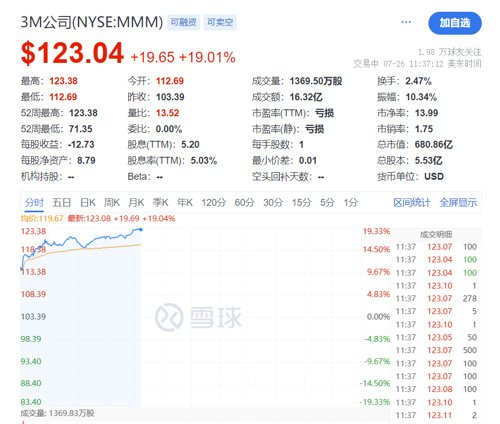The image size is (500, 424).
Task: Click the 换手 value 2.47%
Action: coord(418,81)
